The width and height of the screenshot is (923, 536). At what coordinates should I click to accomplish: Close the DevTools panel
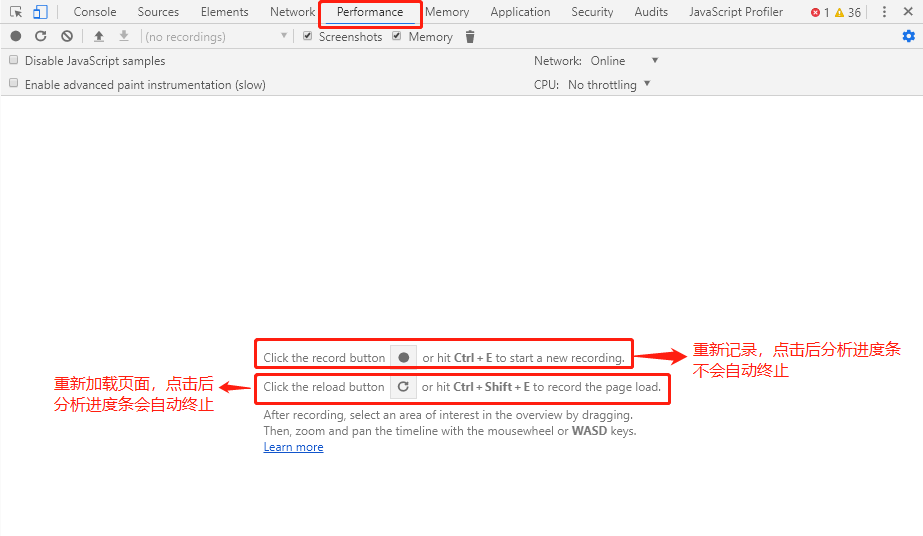coord(908,12)
